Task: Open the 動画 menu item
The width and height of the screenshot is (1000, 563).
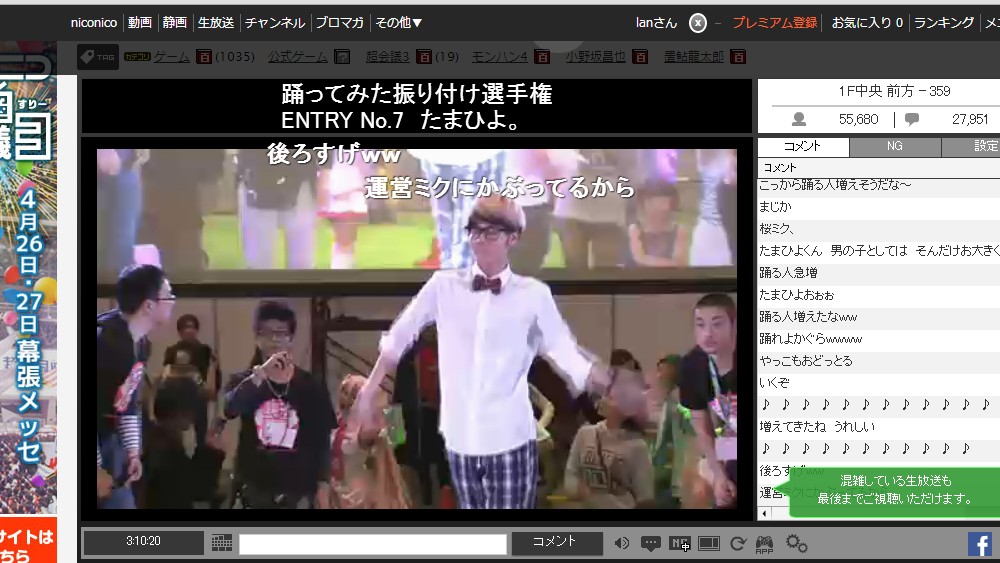Action: (x=140, y=23)
